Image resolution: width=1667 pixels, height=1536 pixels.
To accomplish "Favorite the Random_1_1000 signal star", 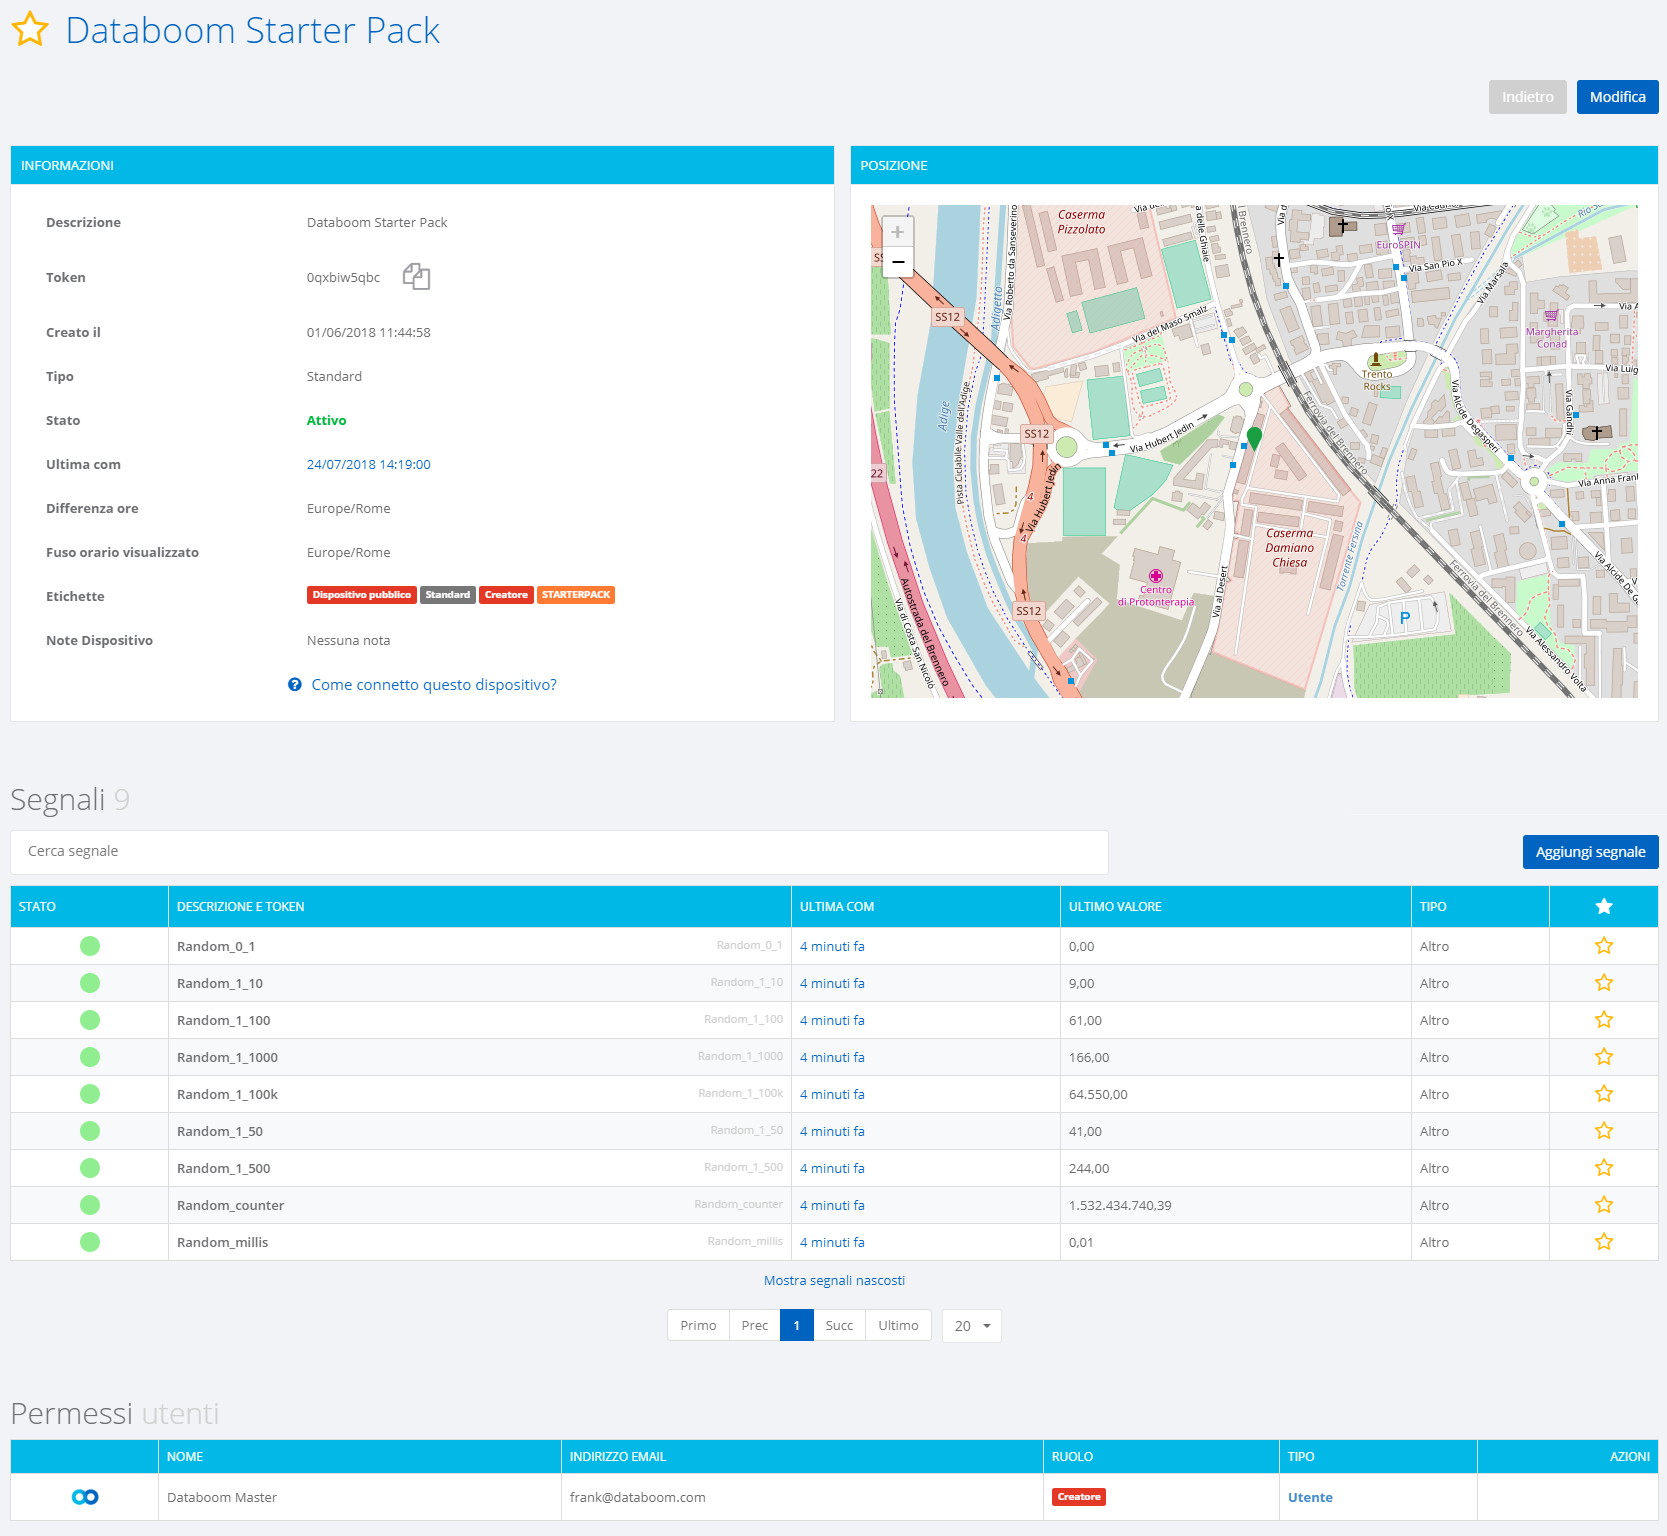I will coord(1604,1057).
